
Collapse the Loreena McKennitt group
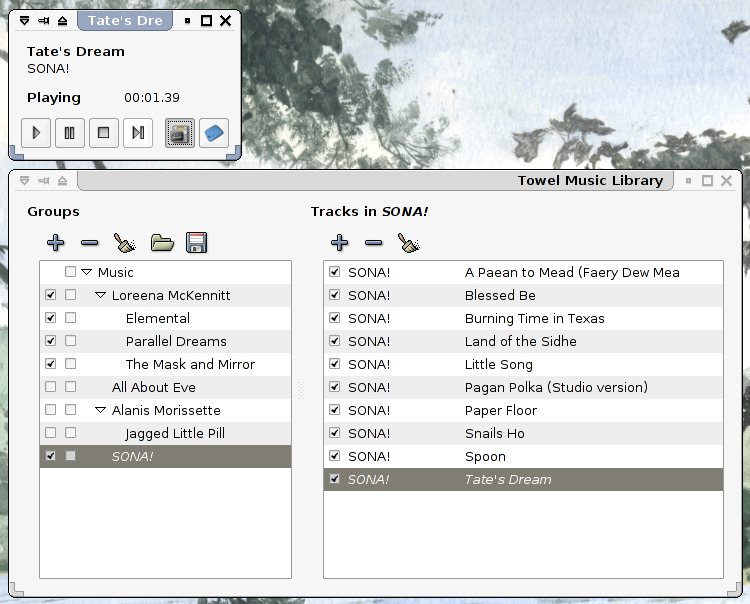100,295
